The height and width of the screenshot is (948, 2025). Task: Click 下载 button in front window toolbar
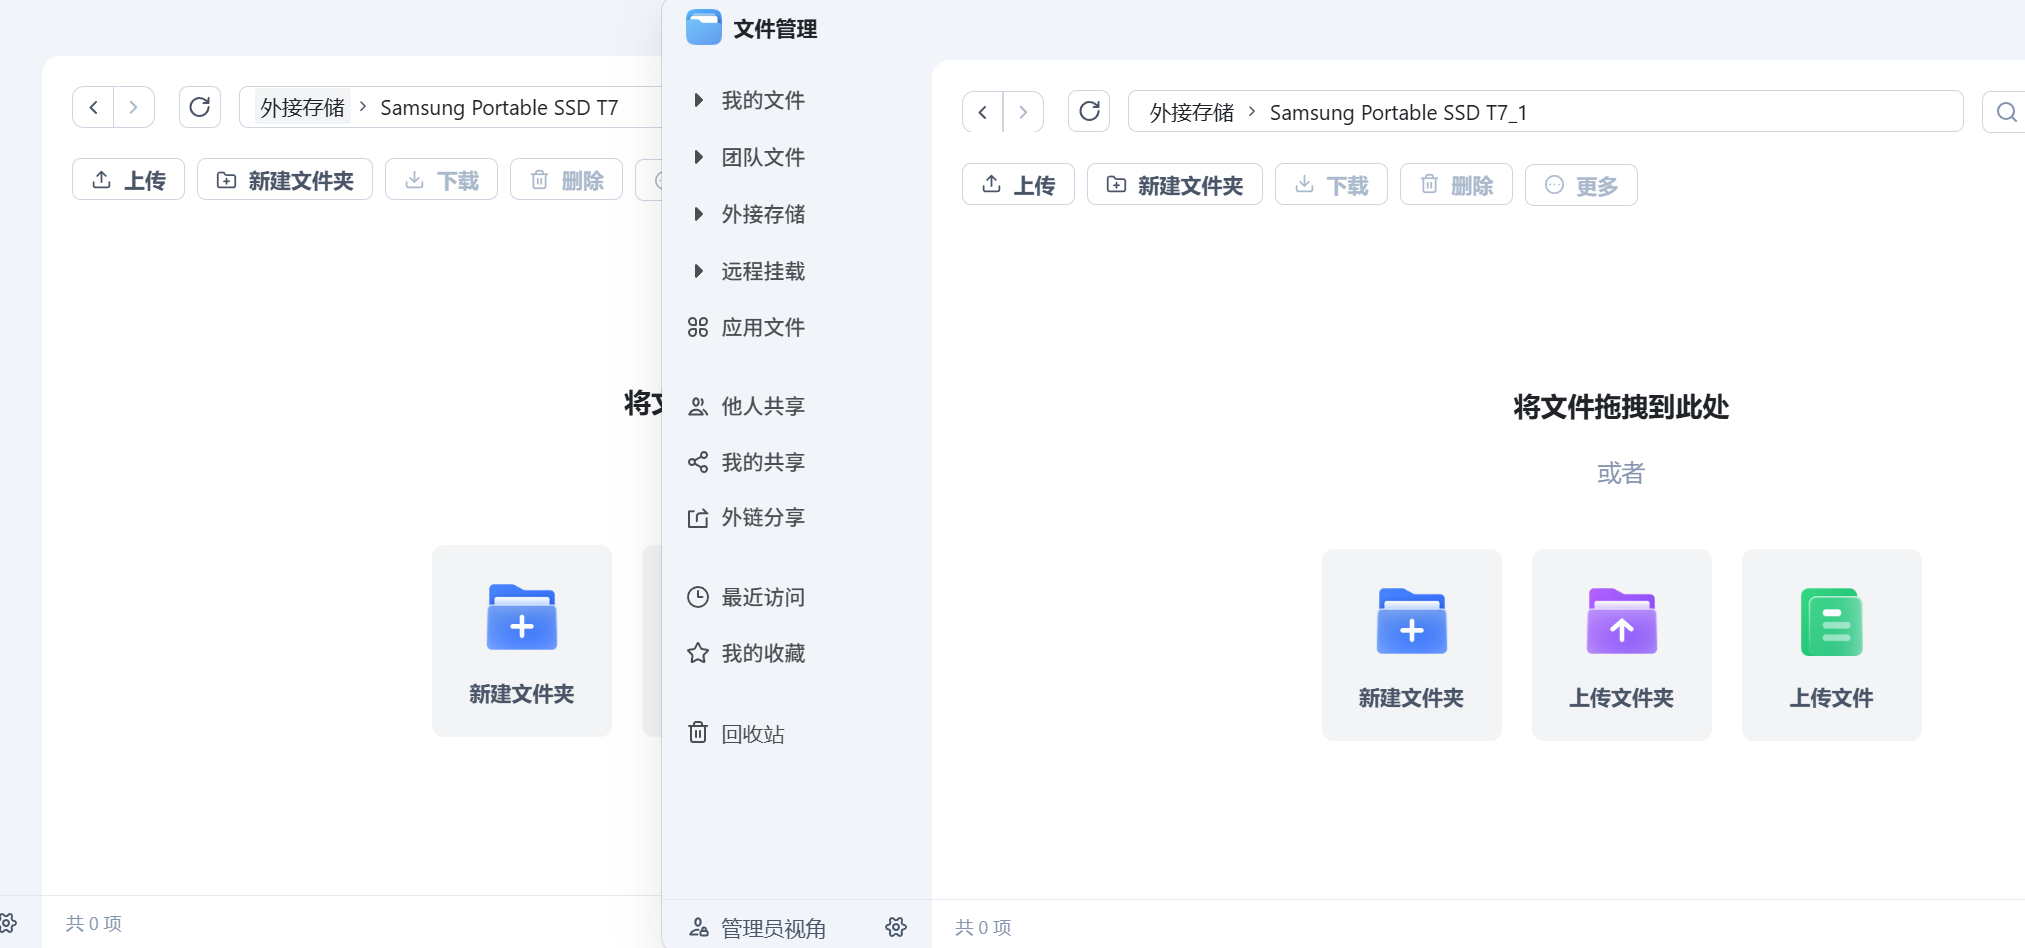[x=1331, y=185]
